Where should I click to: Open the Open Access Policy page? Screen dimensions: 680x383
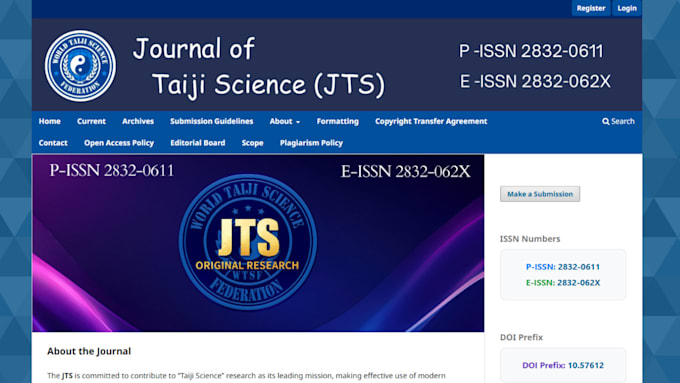(119, 143)
